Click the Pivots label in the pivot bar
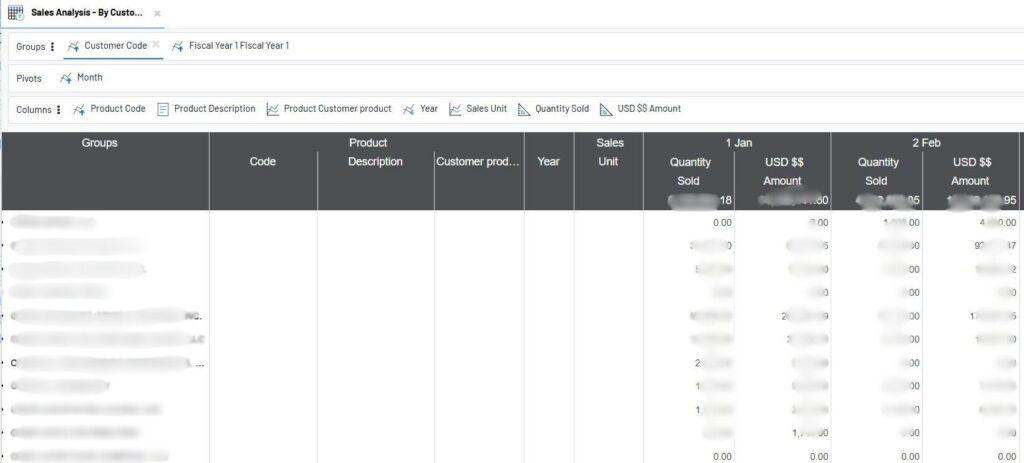 point(29,78)
